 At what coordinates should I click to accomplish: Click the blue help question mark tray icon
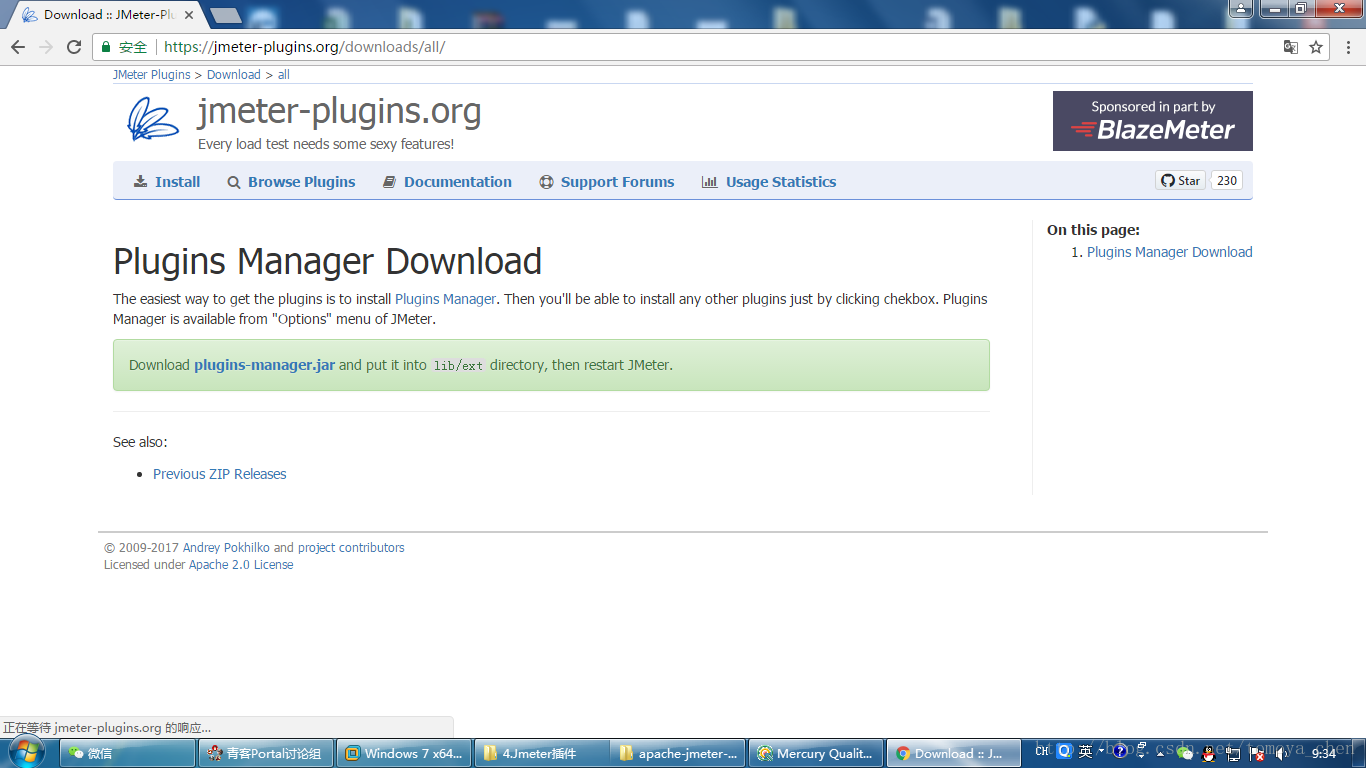[1120, 751]
